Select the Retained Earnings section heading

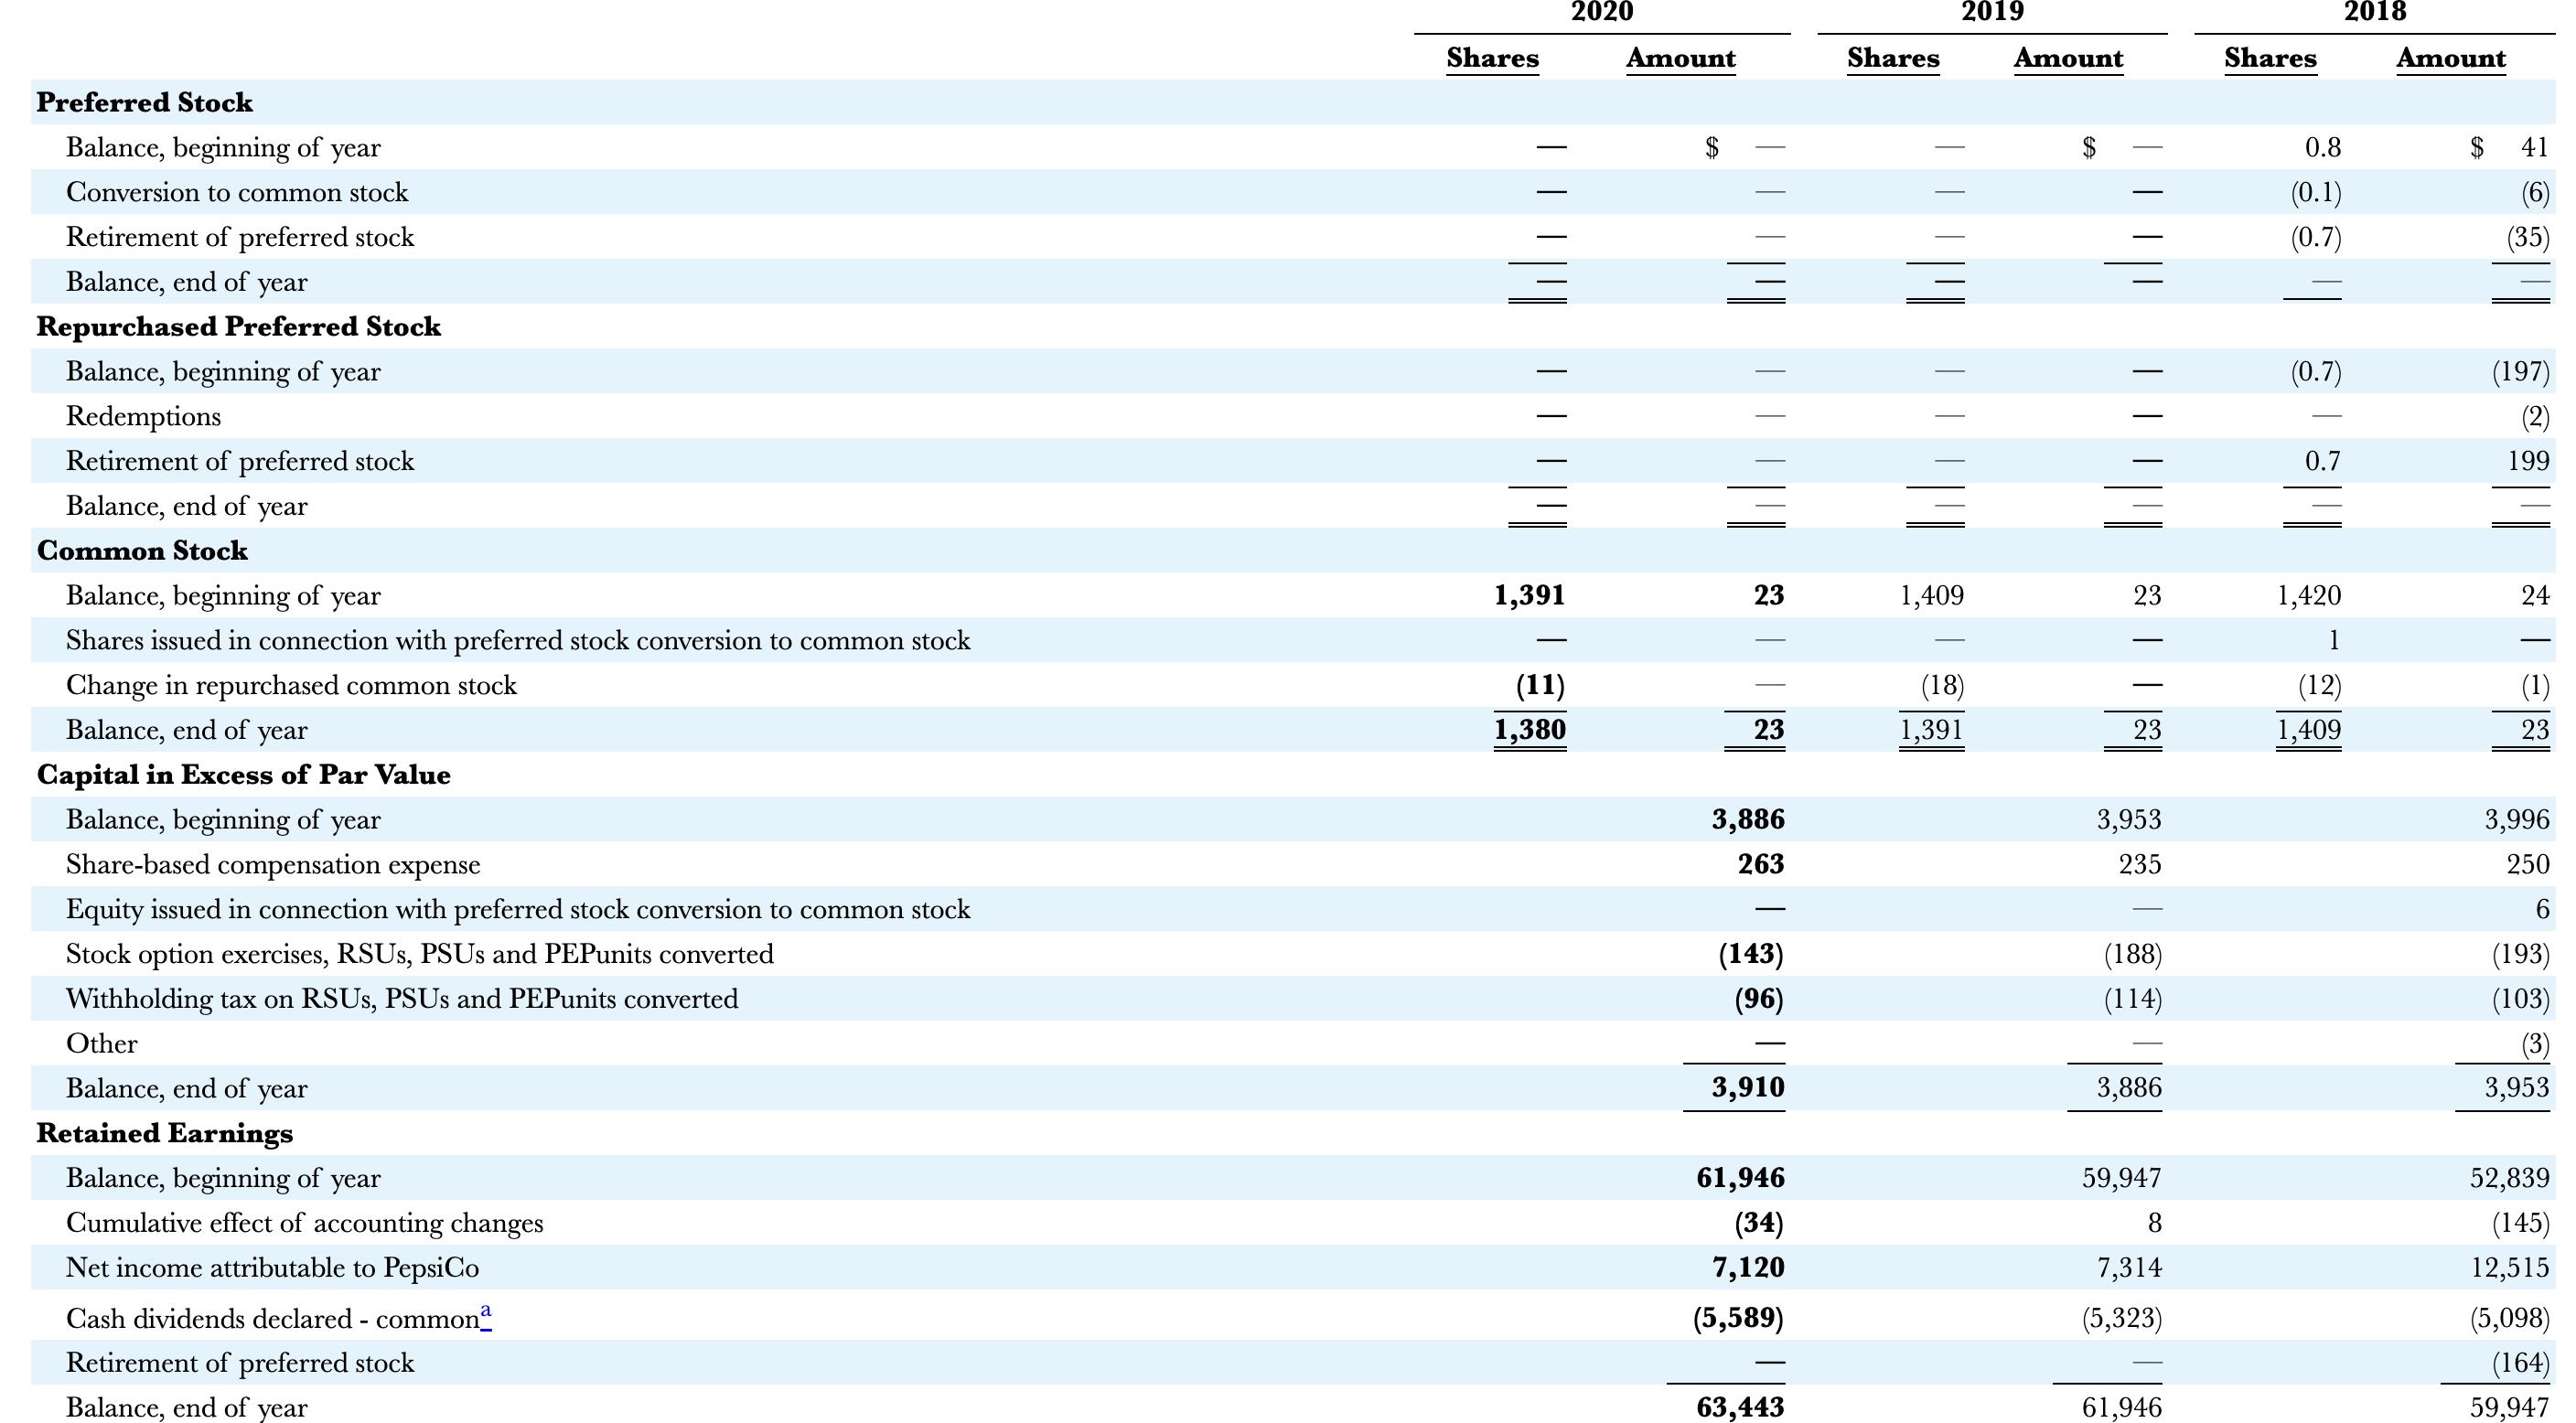pyautogui.click(x=164, y=1133)
